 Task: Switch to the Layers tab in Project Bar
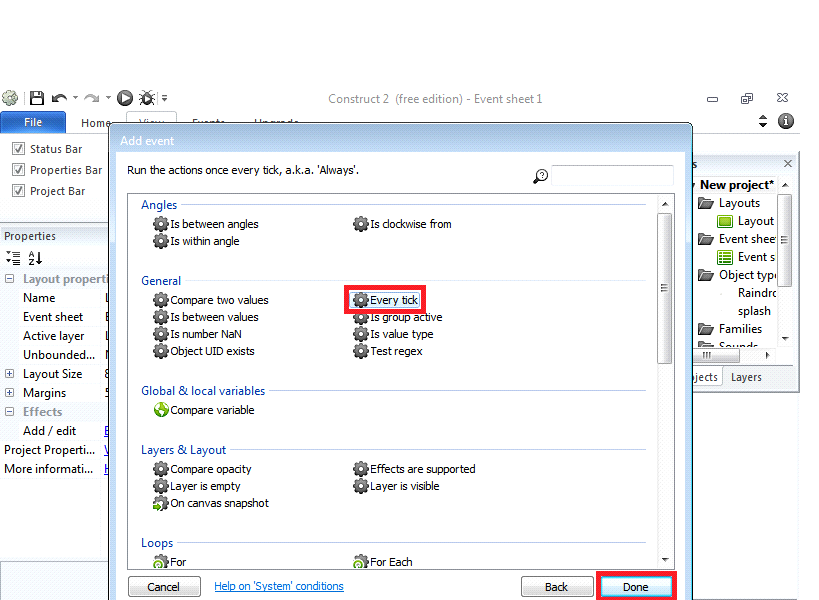tap(746, 377)
